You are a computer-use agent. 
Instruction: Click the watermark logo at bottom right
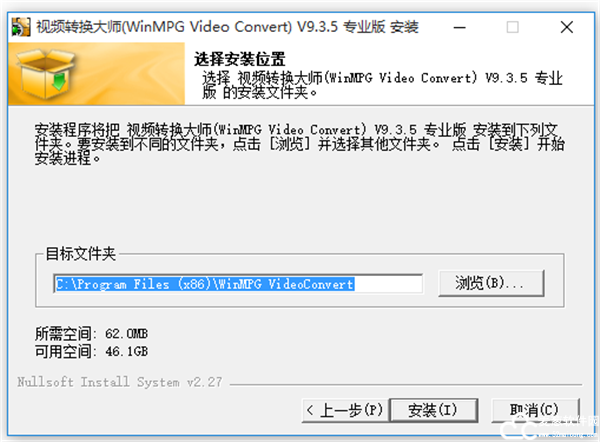[549, 427]
